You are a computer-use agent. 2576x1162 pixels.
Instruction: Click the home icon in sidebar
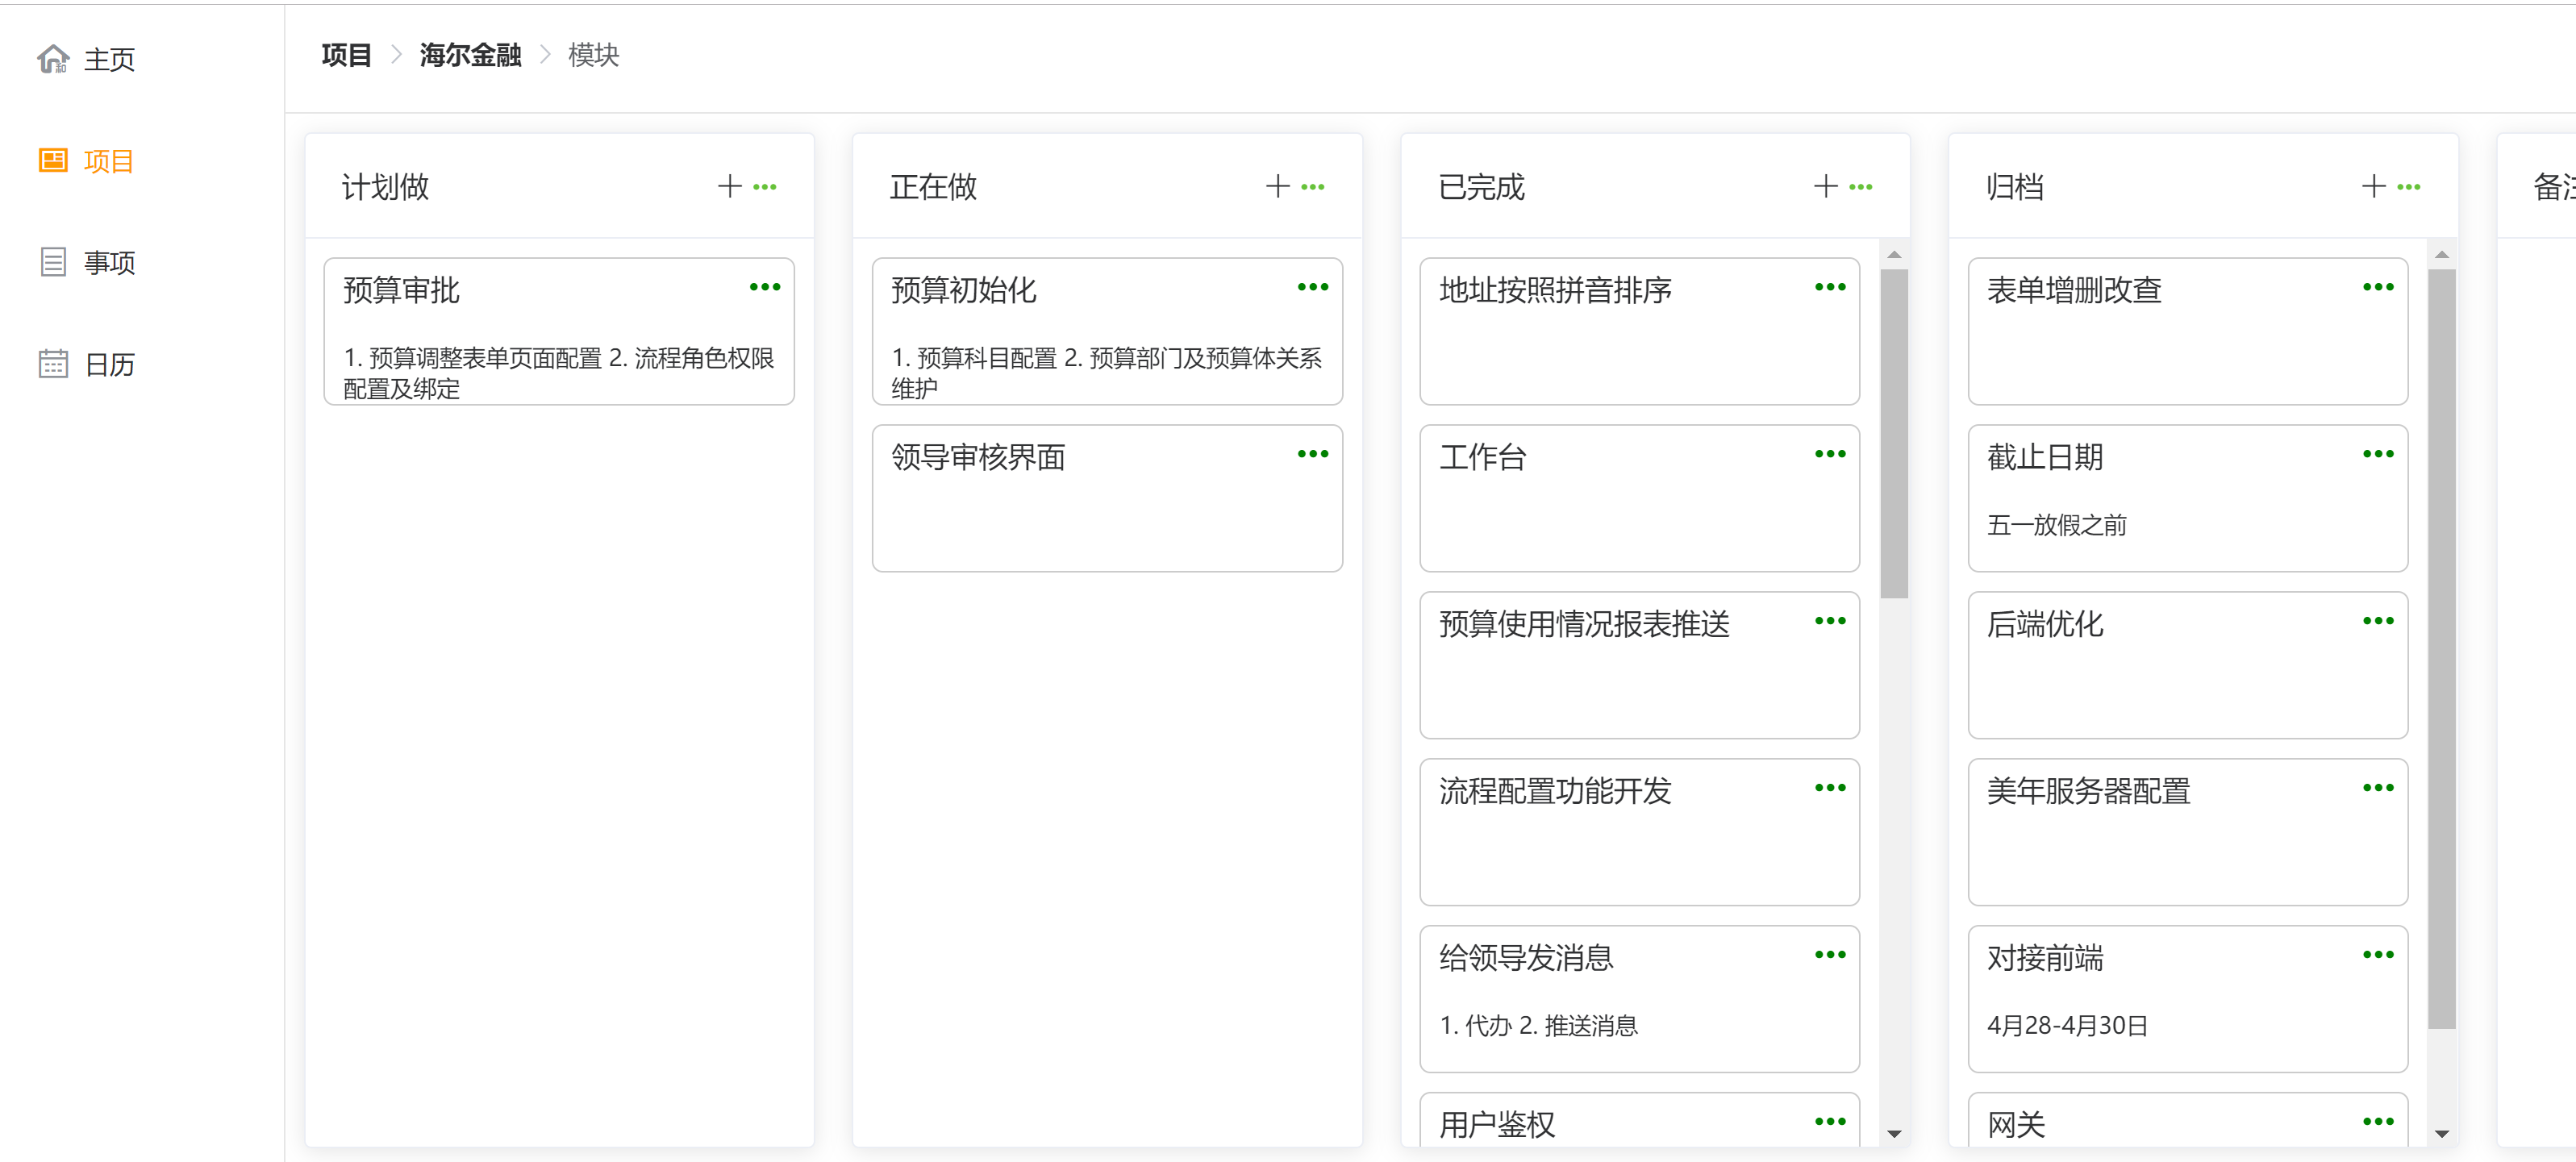(x=53, y=60)
